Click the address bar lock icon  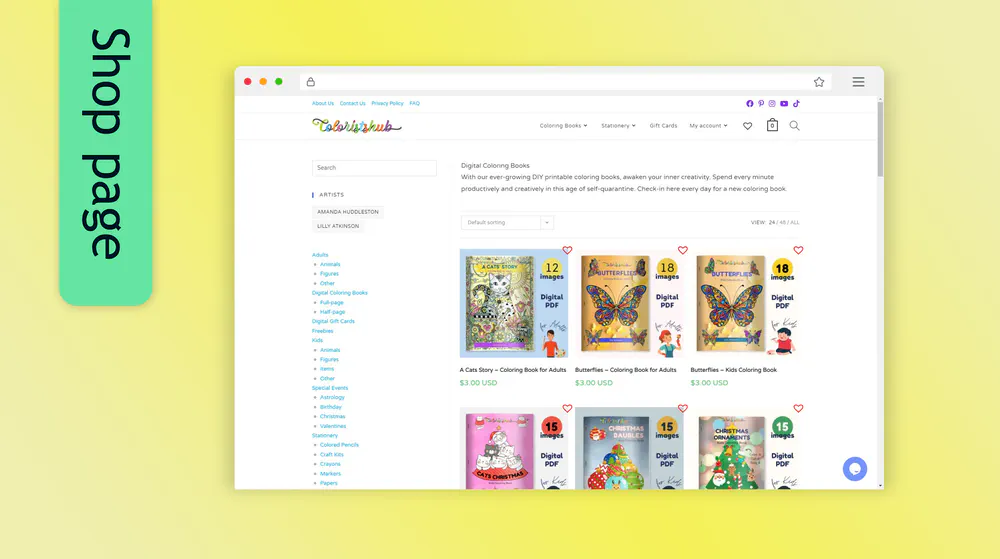click(x=311, y=82)
